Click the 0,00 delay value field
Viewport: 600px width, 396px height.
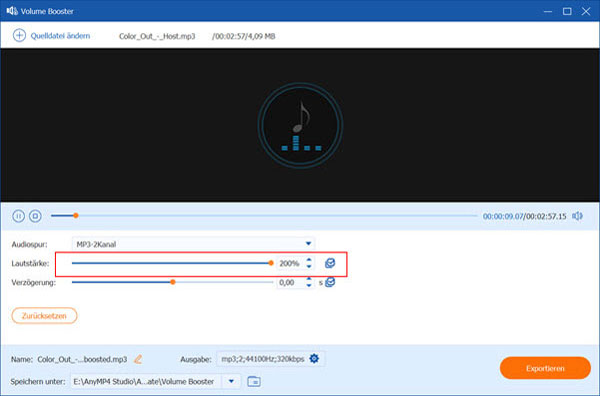tap(290, 283)
